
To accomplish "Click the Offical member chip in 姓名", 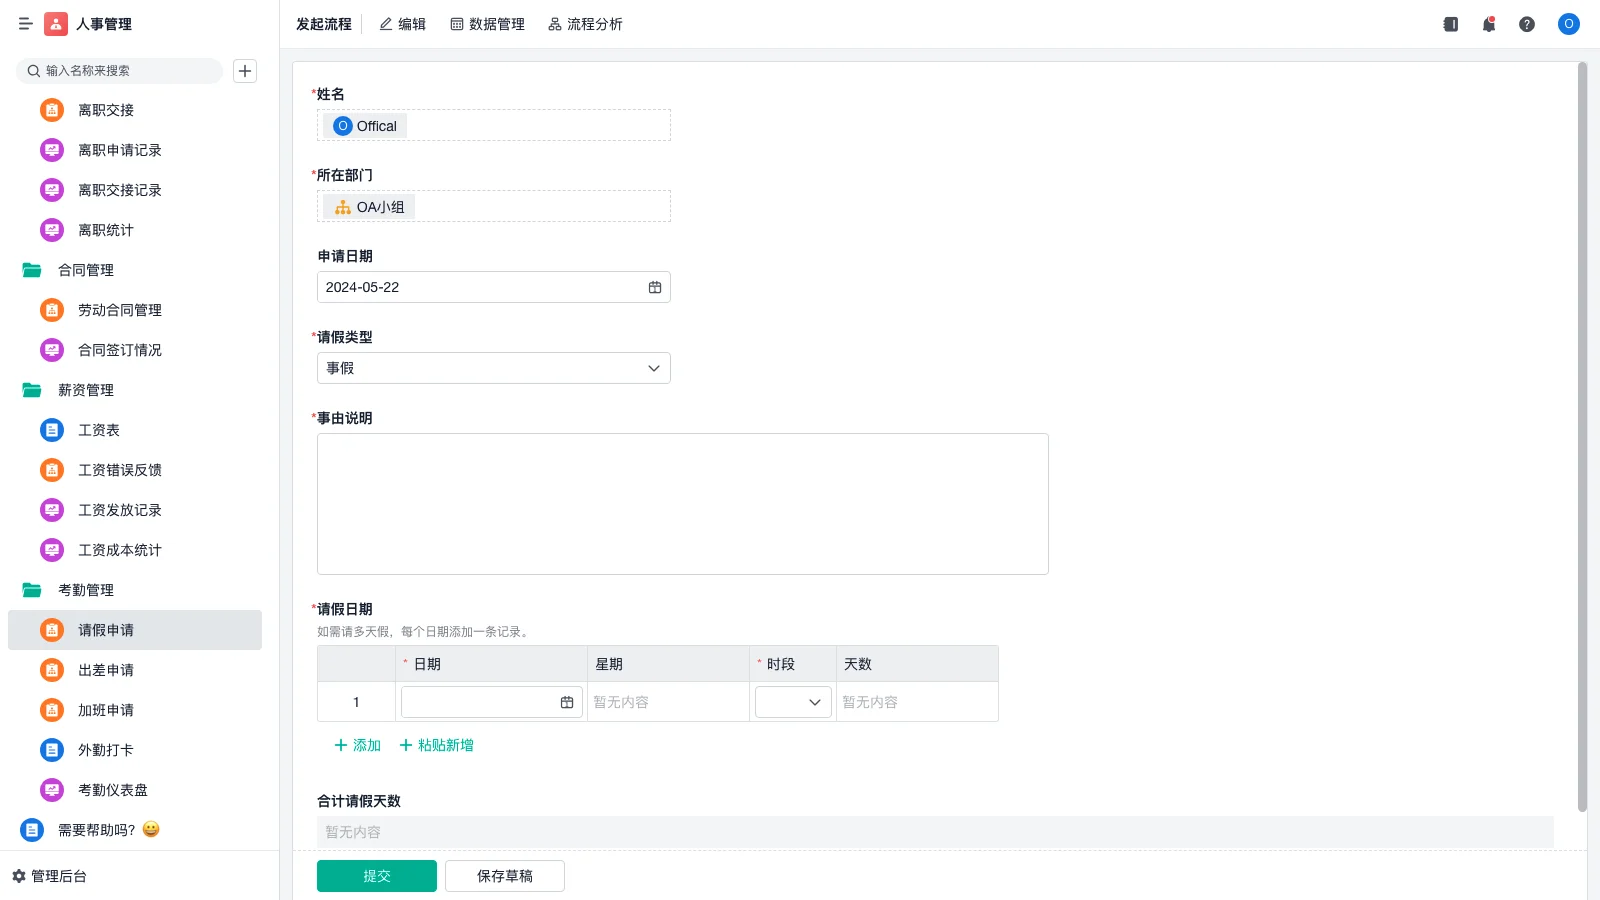I will tap(364, 125).
